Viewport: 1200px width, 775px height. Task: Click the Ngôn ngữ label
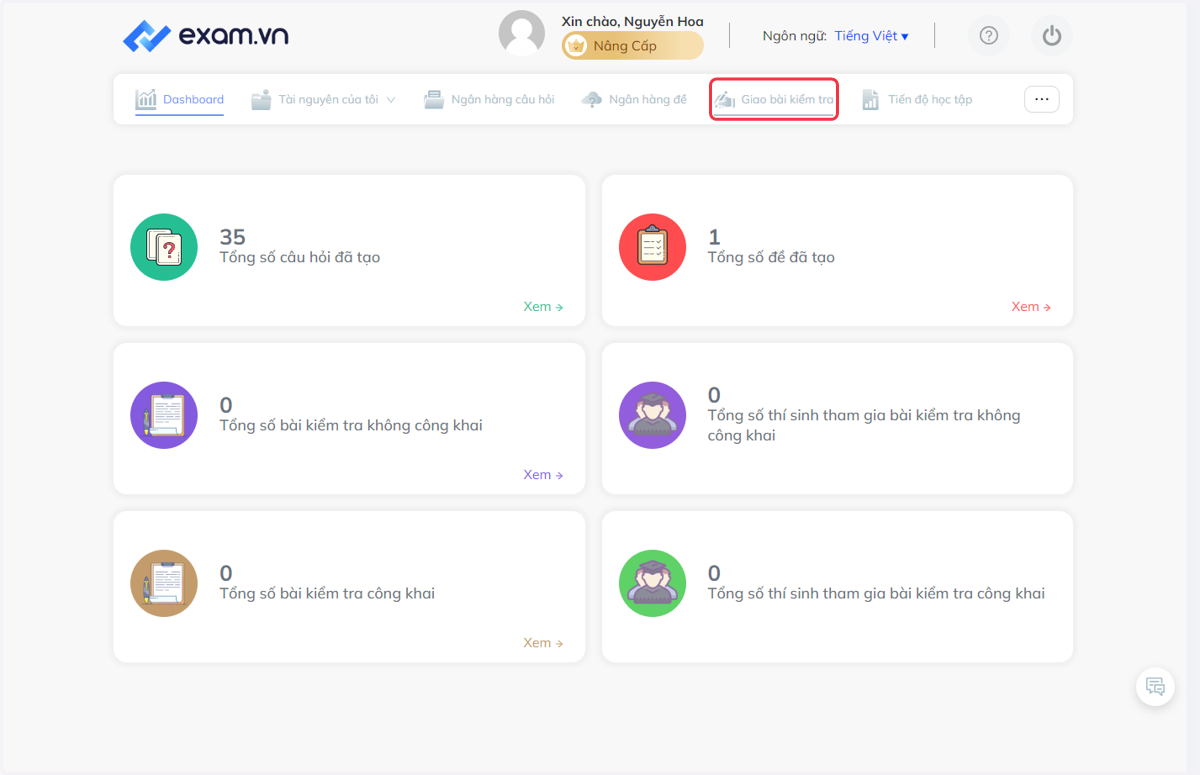click(x=794, y=36)
